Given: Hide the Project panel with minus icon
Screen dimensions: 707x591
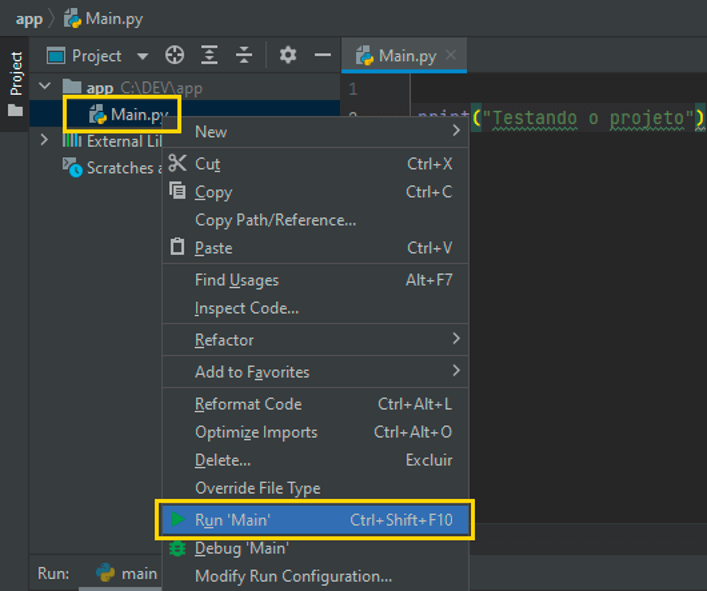Looking at the screenshot, I should tap(322, 55).
